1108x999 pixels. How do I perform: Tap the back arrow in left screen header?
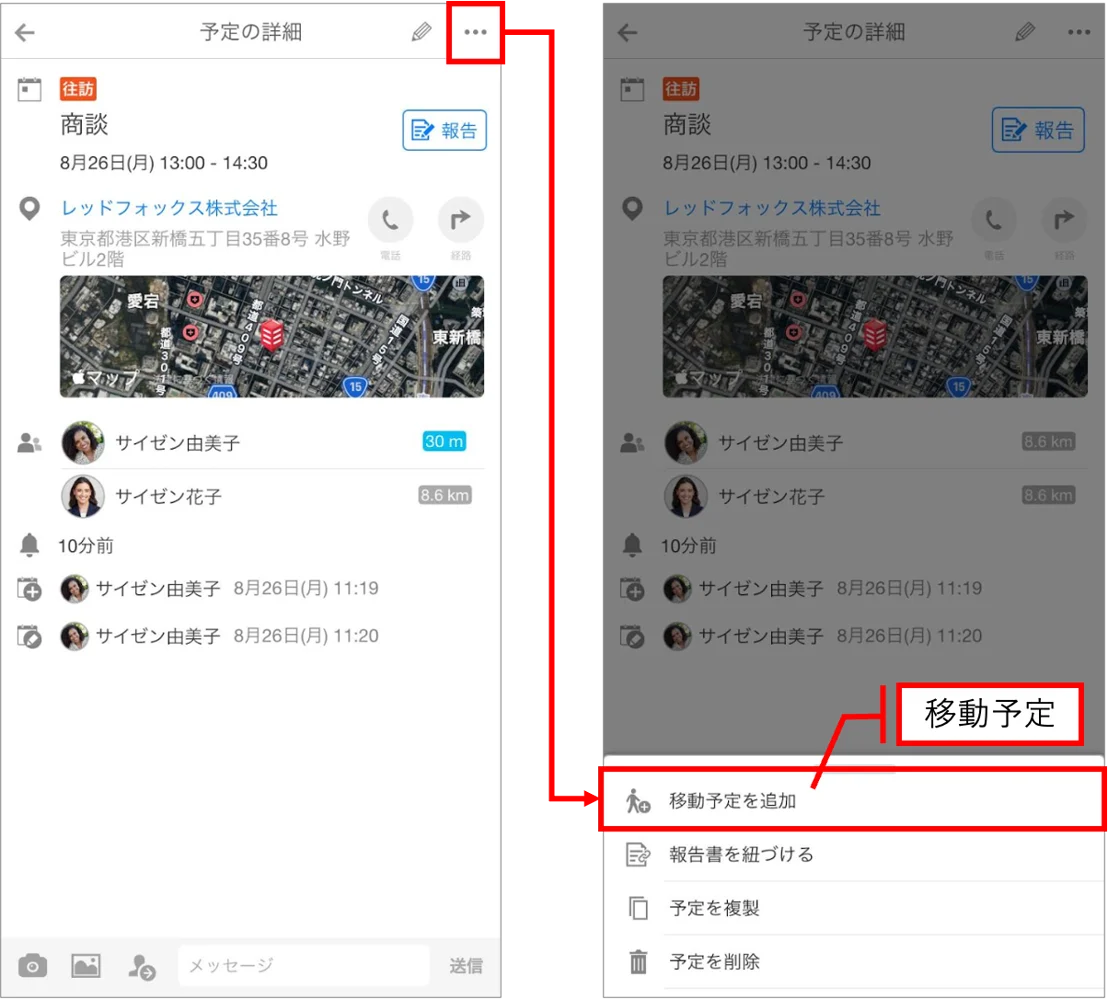click(25, 32)
